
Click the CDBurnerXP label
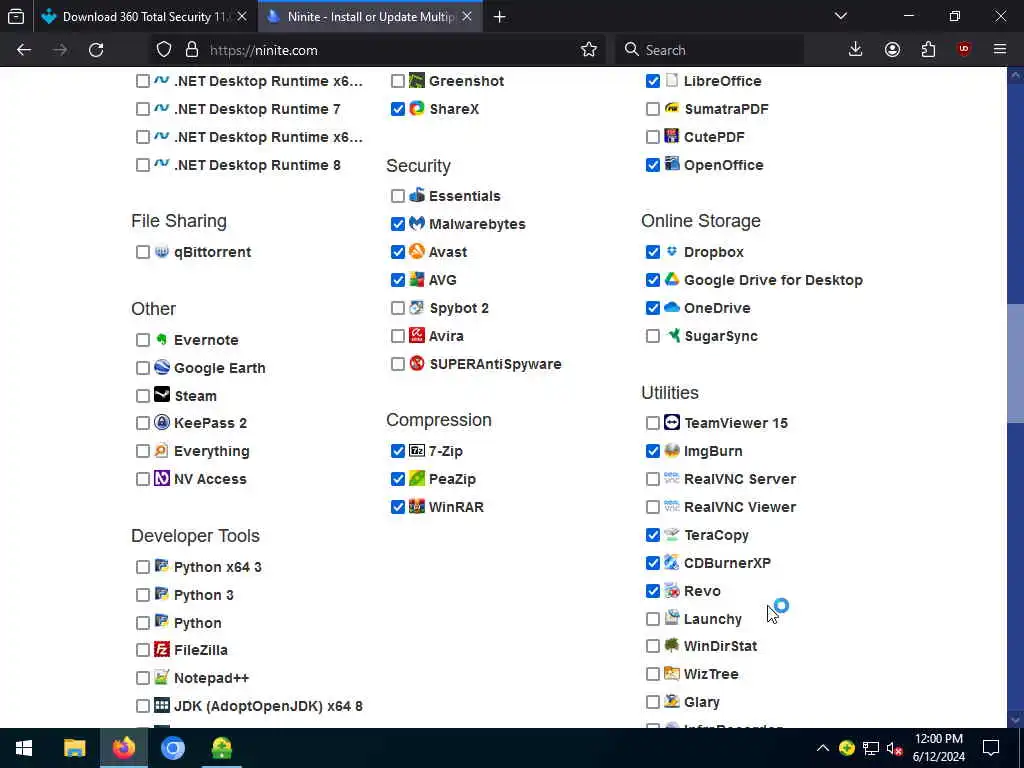click(727, 563)
